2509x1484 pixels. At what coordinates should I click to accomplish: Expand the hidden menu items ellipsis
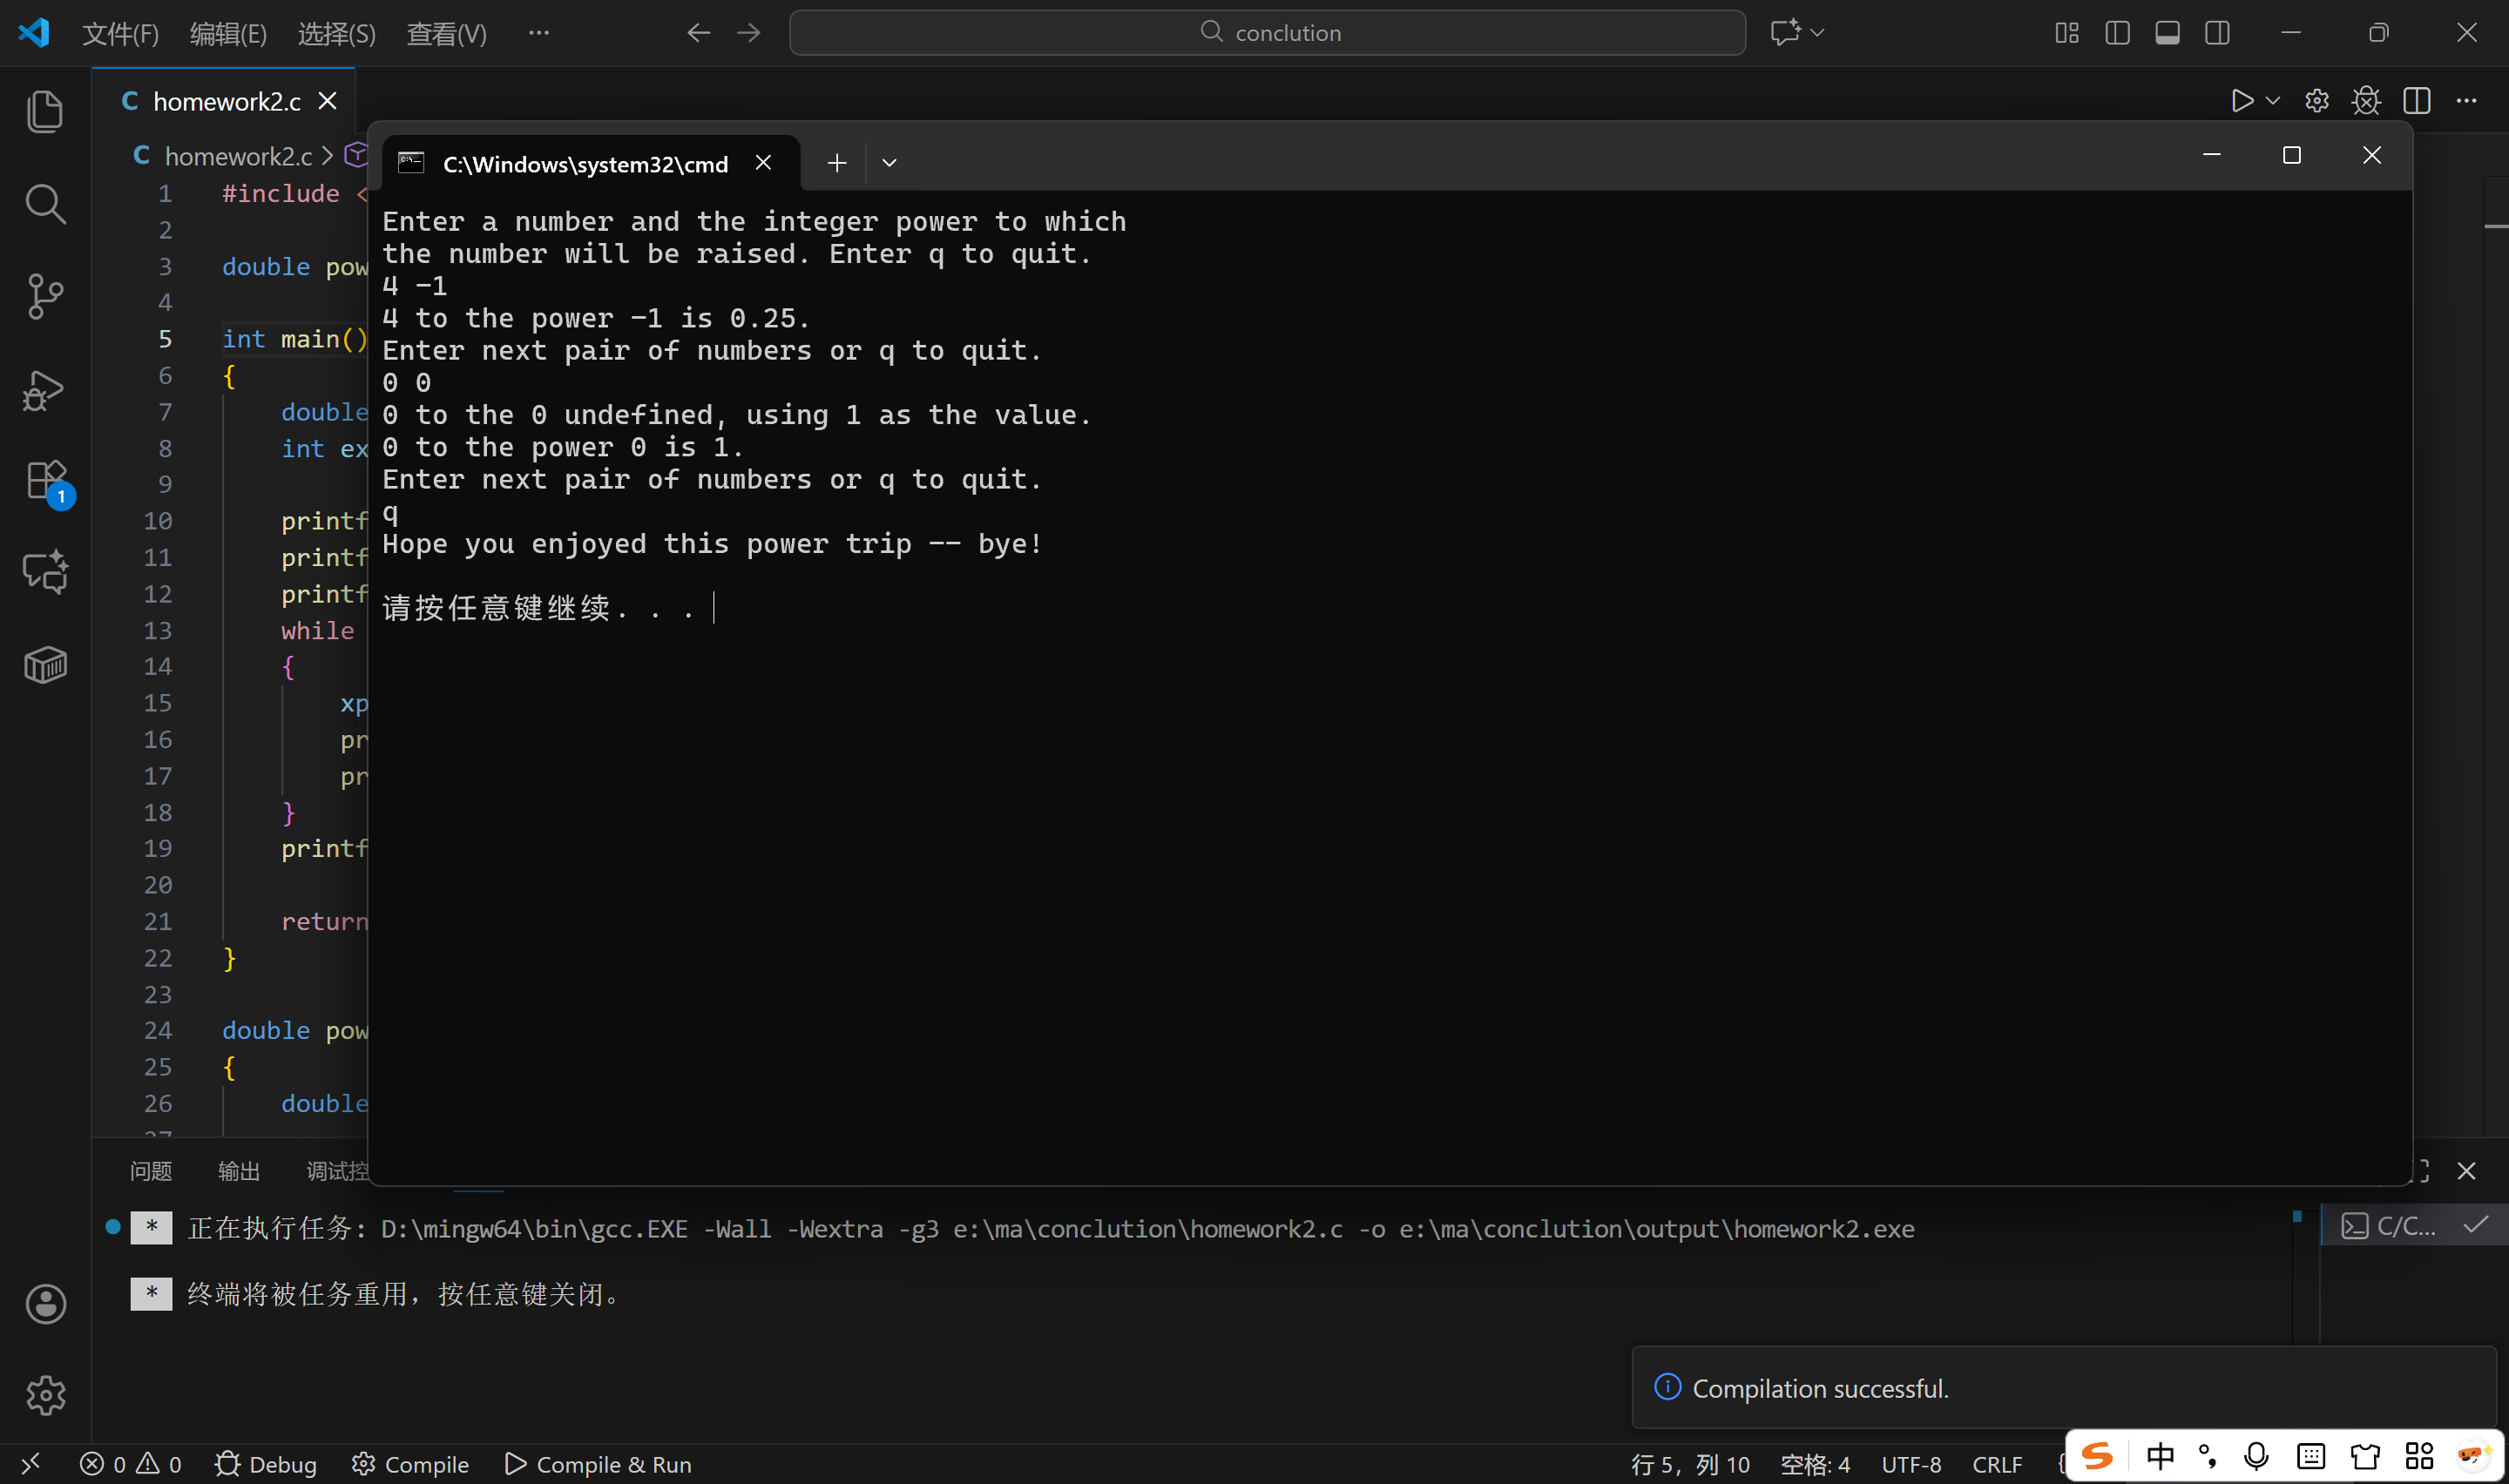coord(538,33)
